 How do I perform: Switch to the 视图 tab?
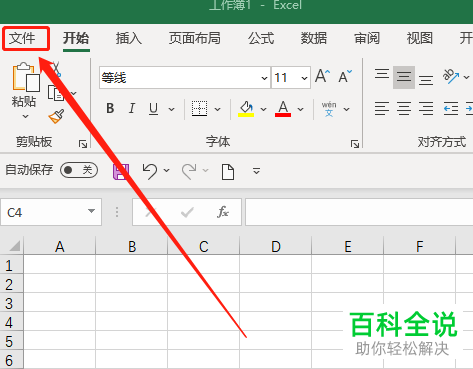pyautogui.click(x=420, y=38)
